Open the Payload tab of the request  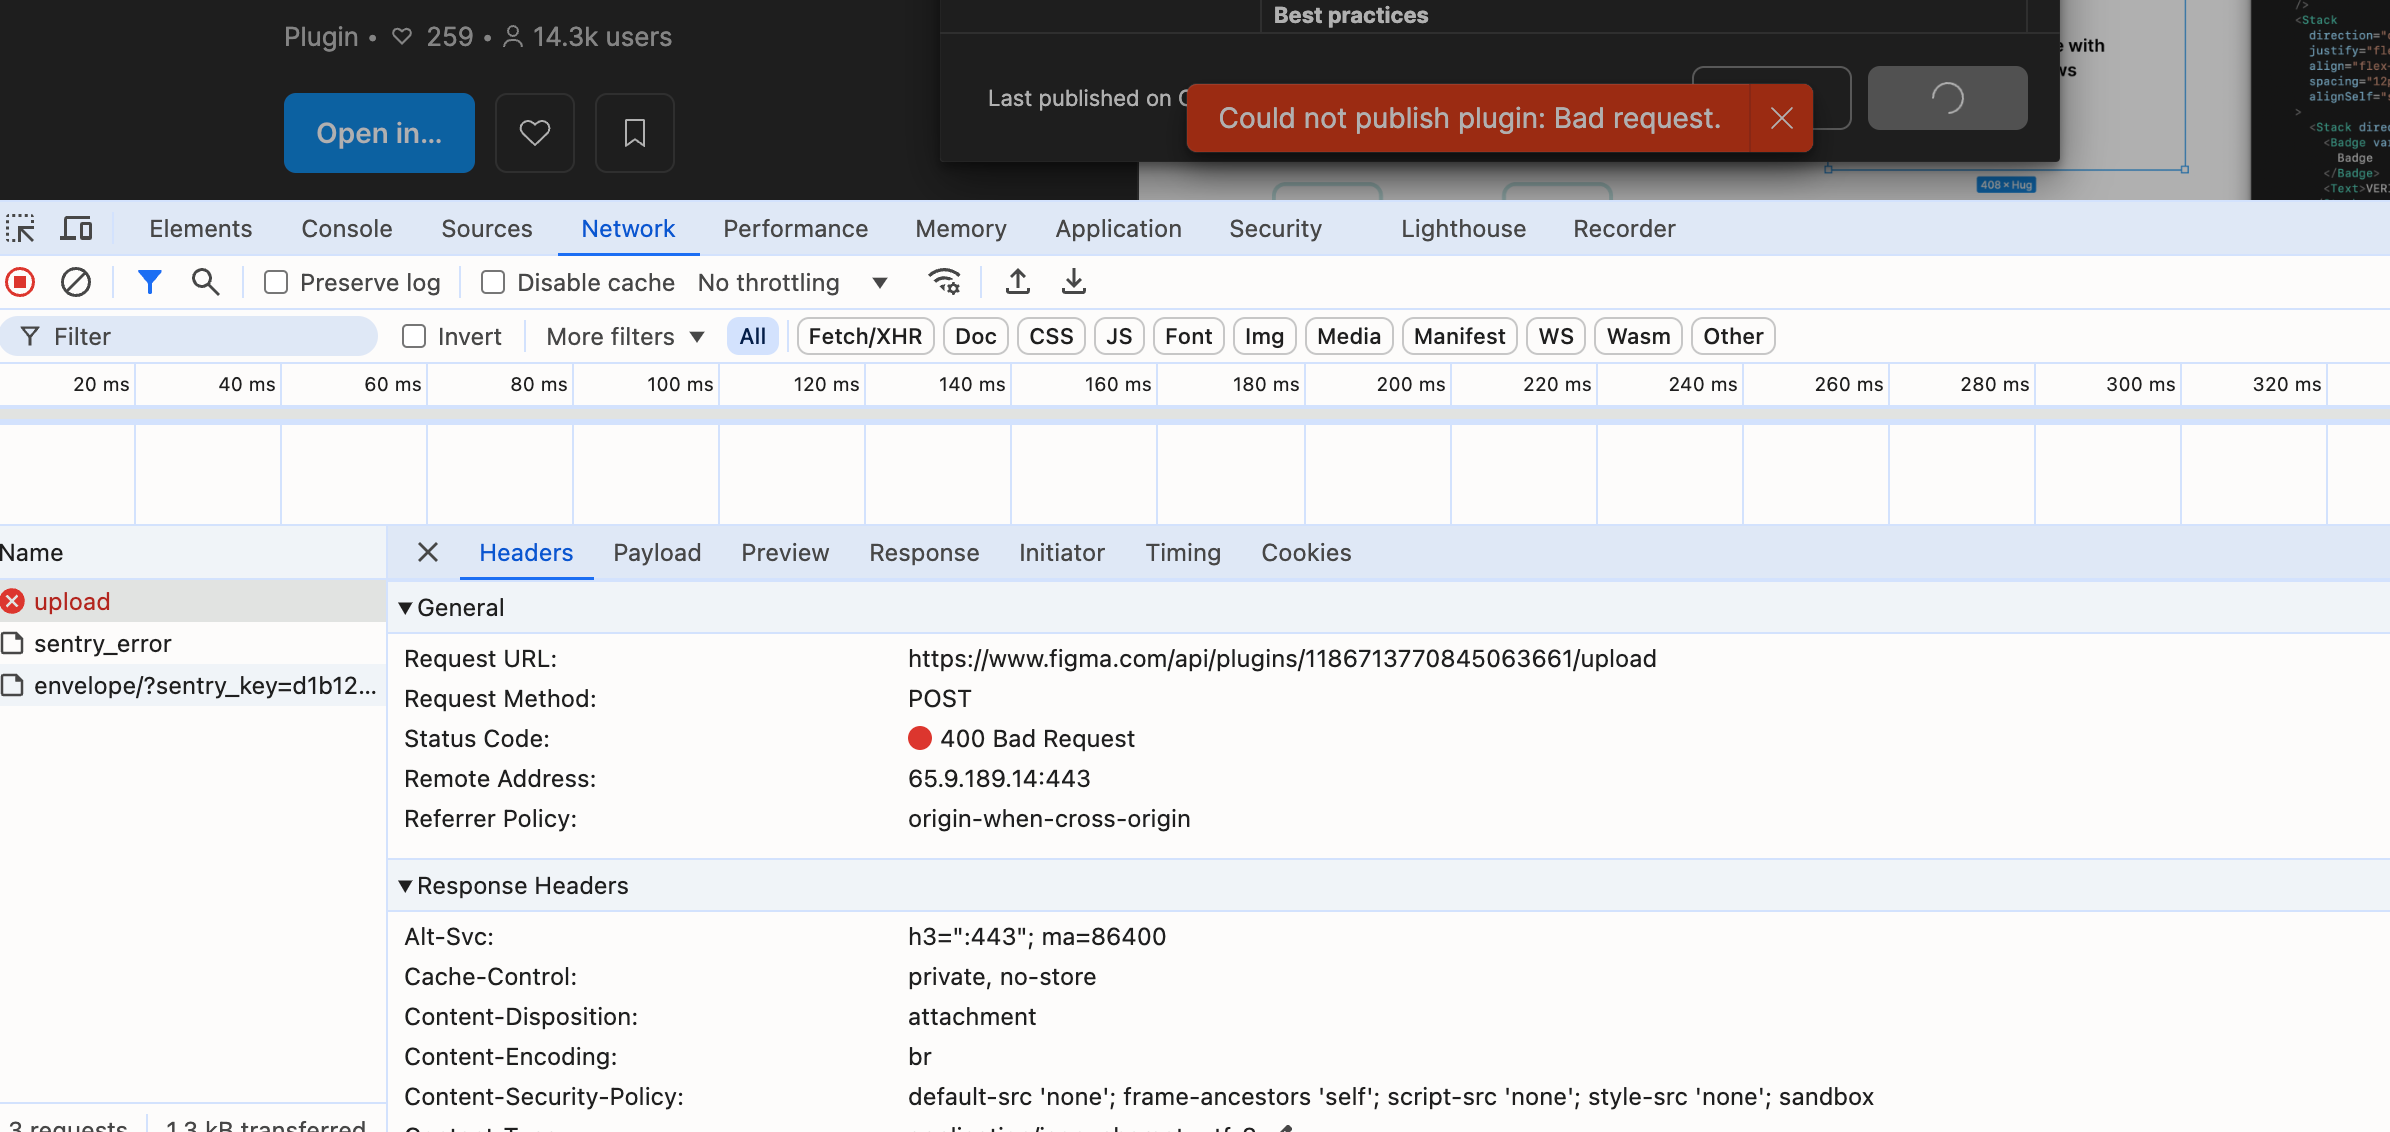[657, 553]
